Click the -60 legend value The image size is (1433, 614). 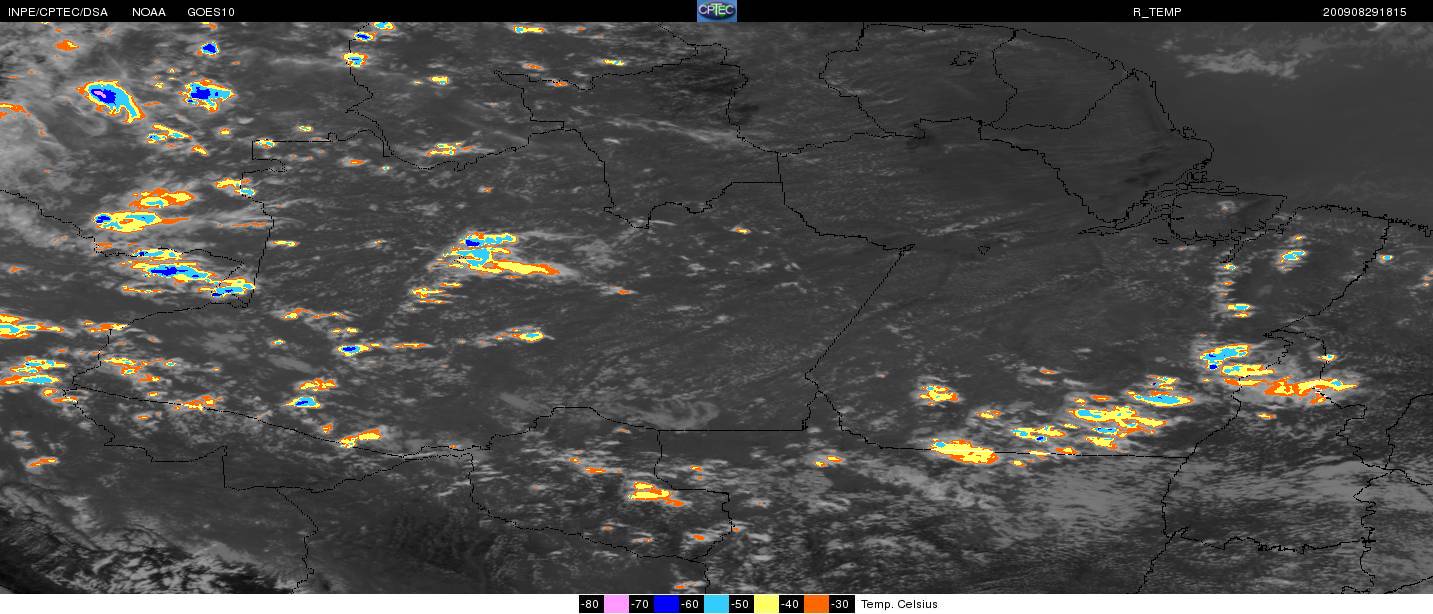tap(691, 604)
